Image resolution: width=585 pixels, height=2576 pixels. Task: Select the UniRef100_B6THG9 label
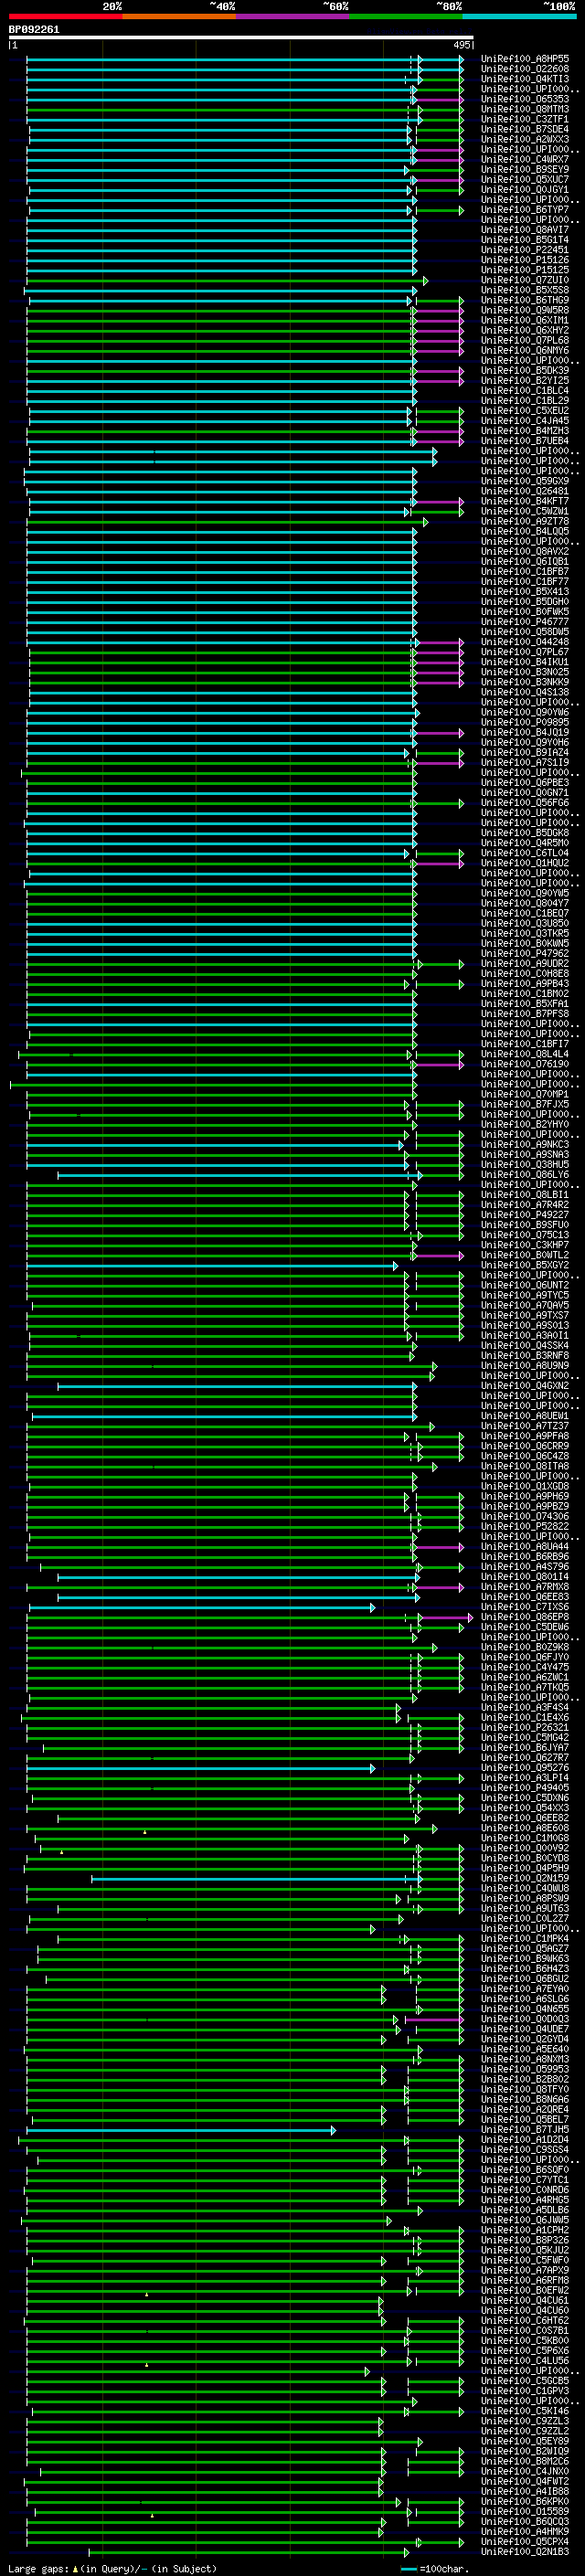tap(525, 300)
